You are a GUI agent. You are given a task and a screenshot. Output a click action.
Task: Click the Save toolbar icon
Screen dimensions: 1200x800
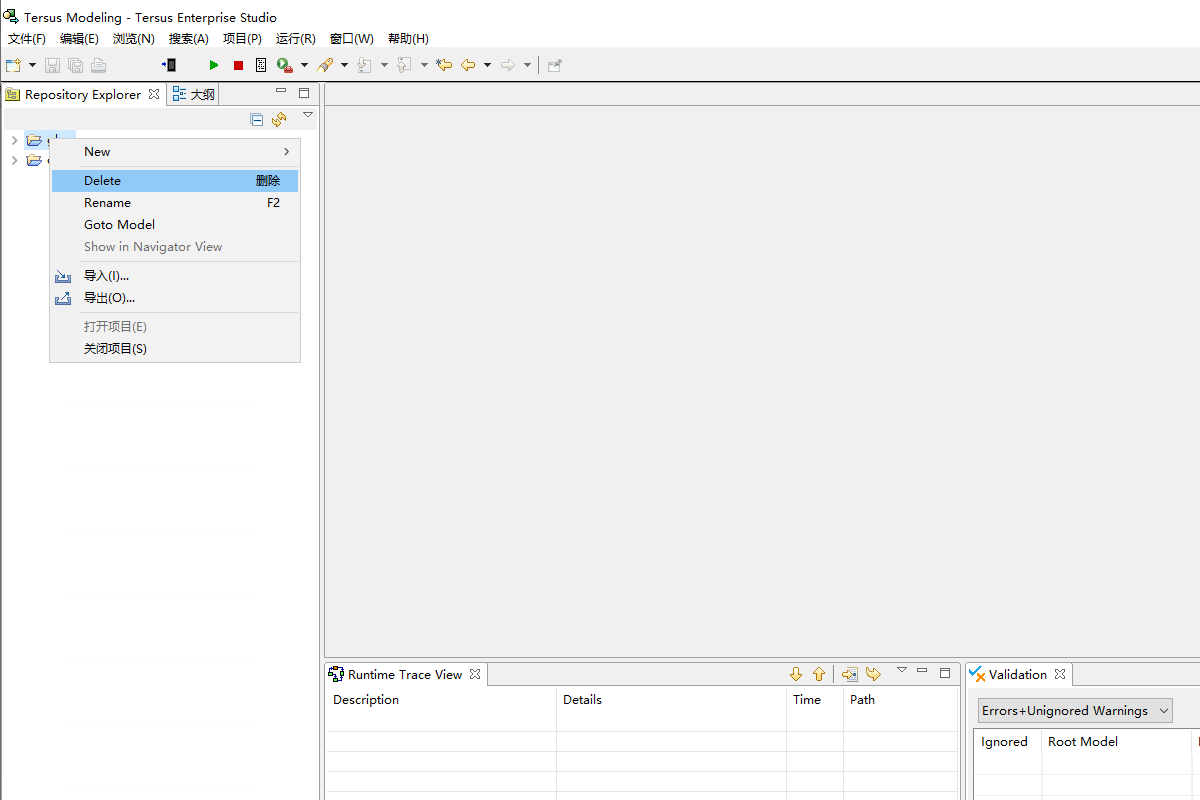coord(52,65)
